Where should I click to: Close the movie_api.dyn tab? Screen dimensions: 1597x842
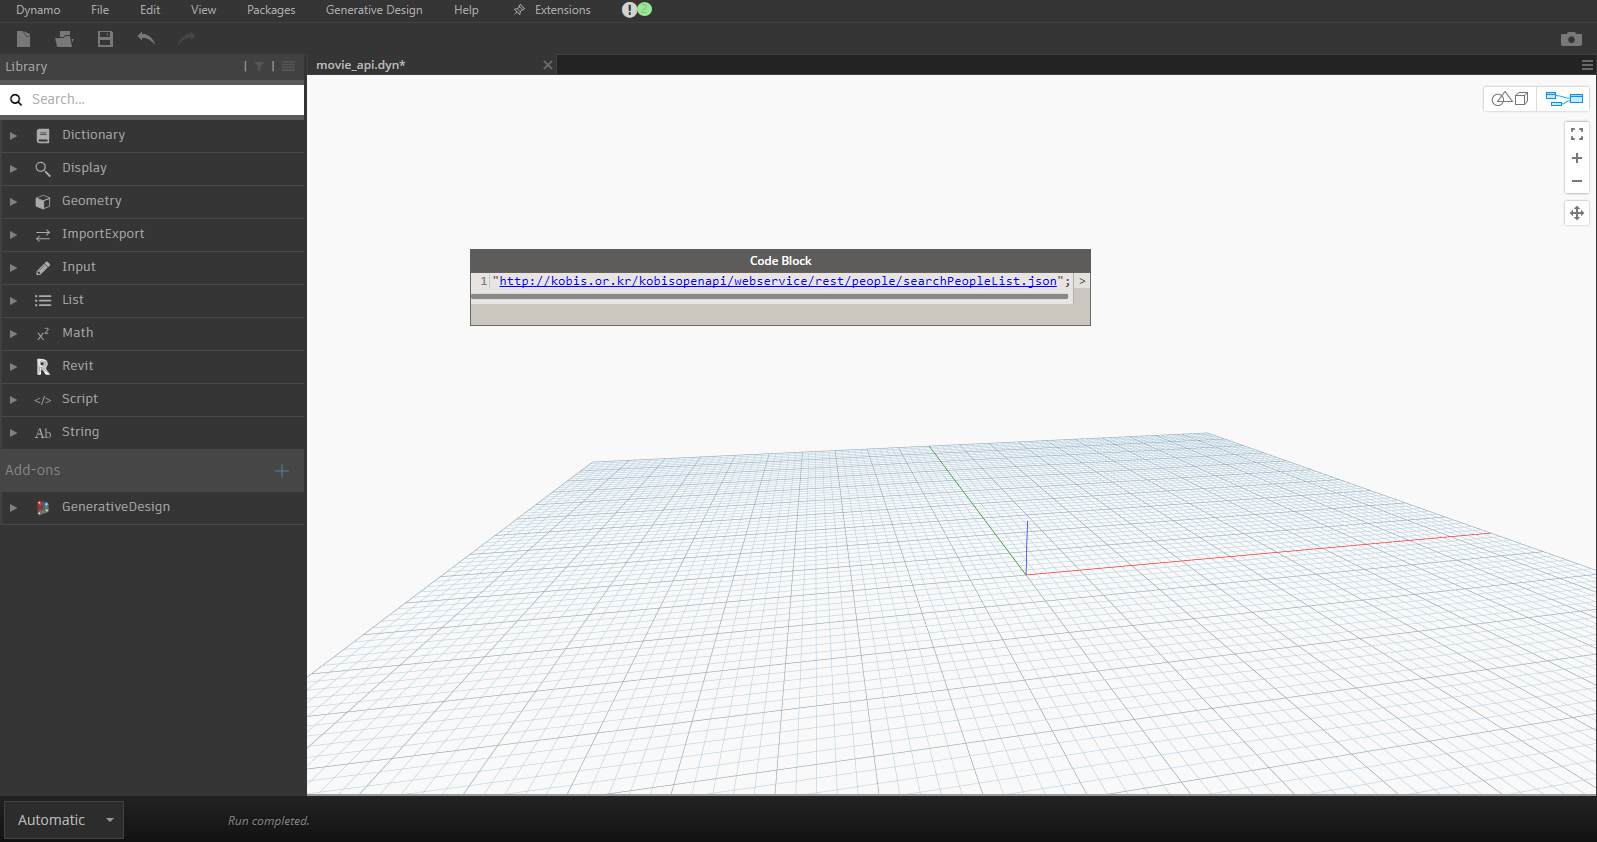pos(548,65)
